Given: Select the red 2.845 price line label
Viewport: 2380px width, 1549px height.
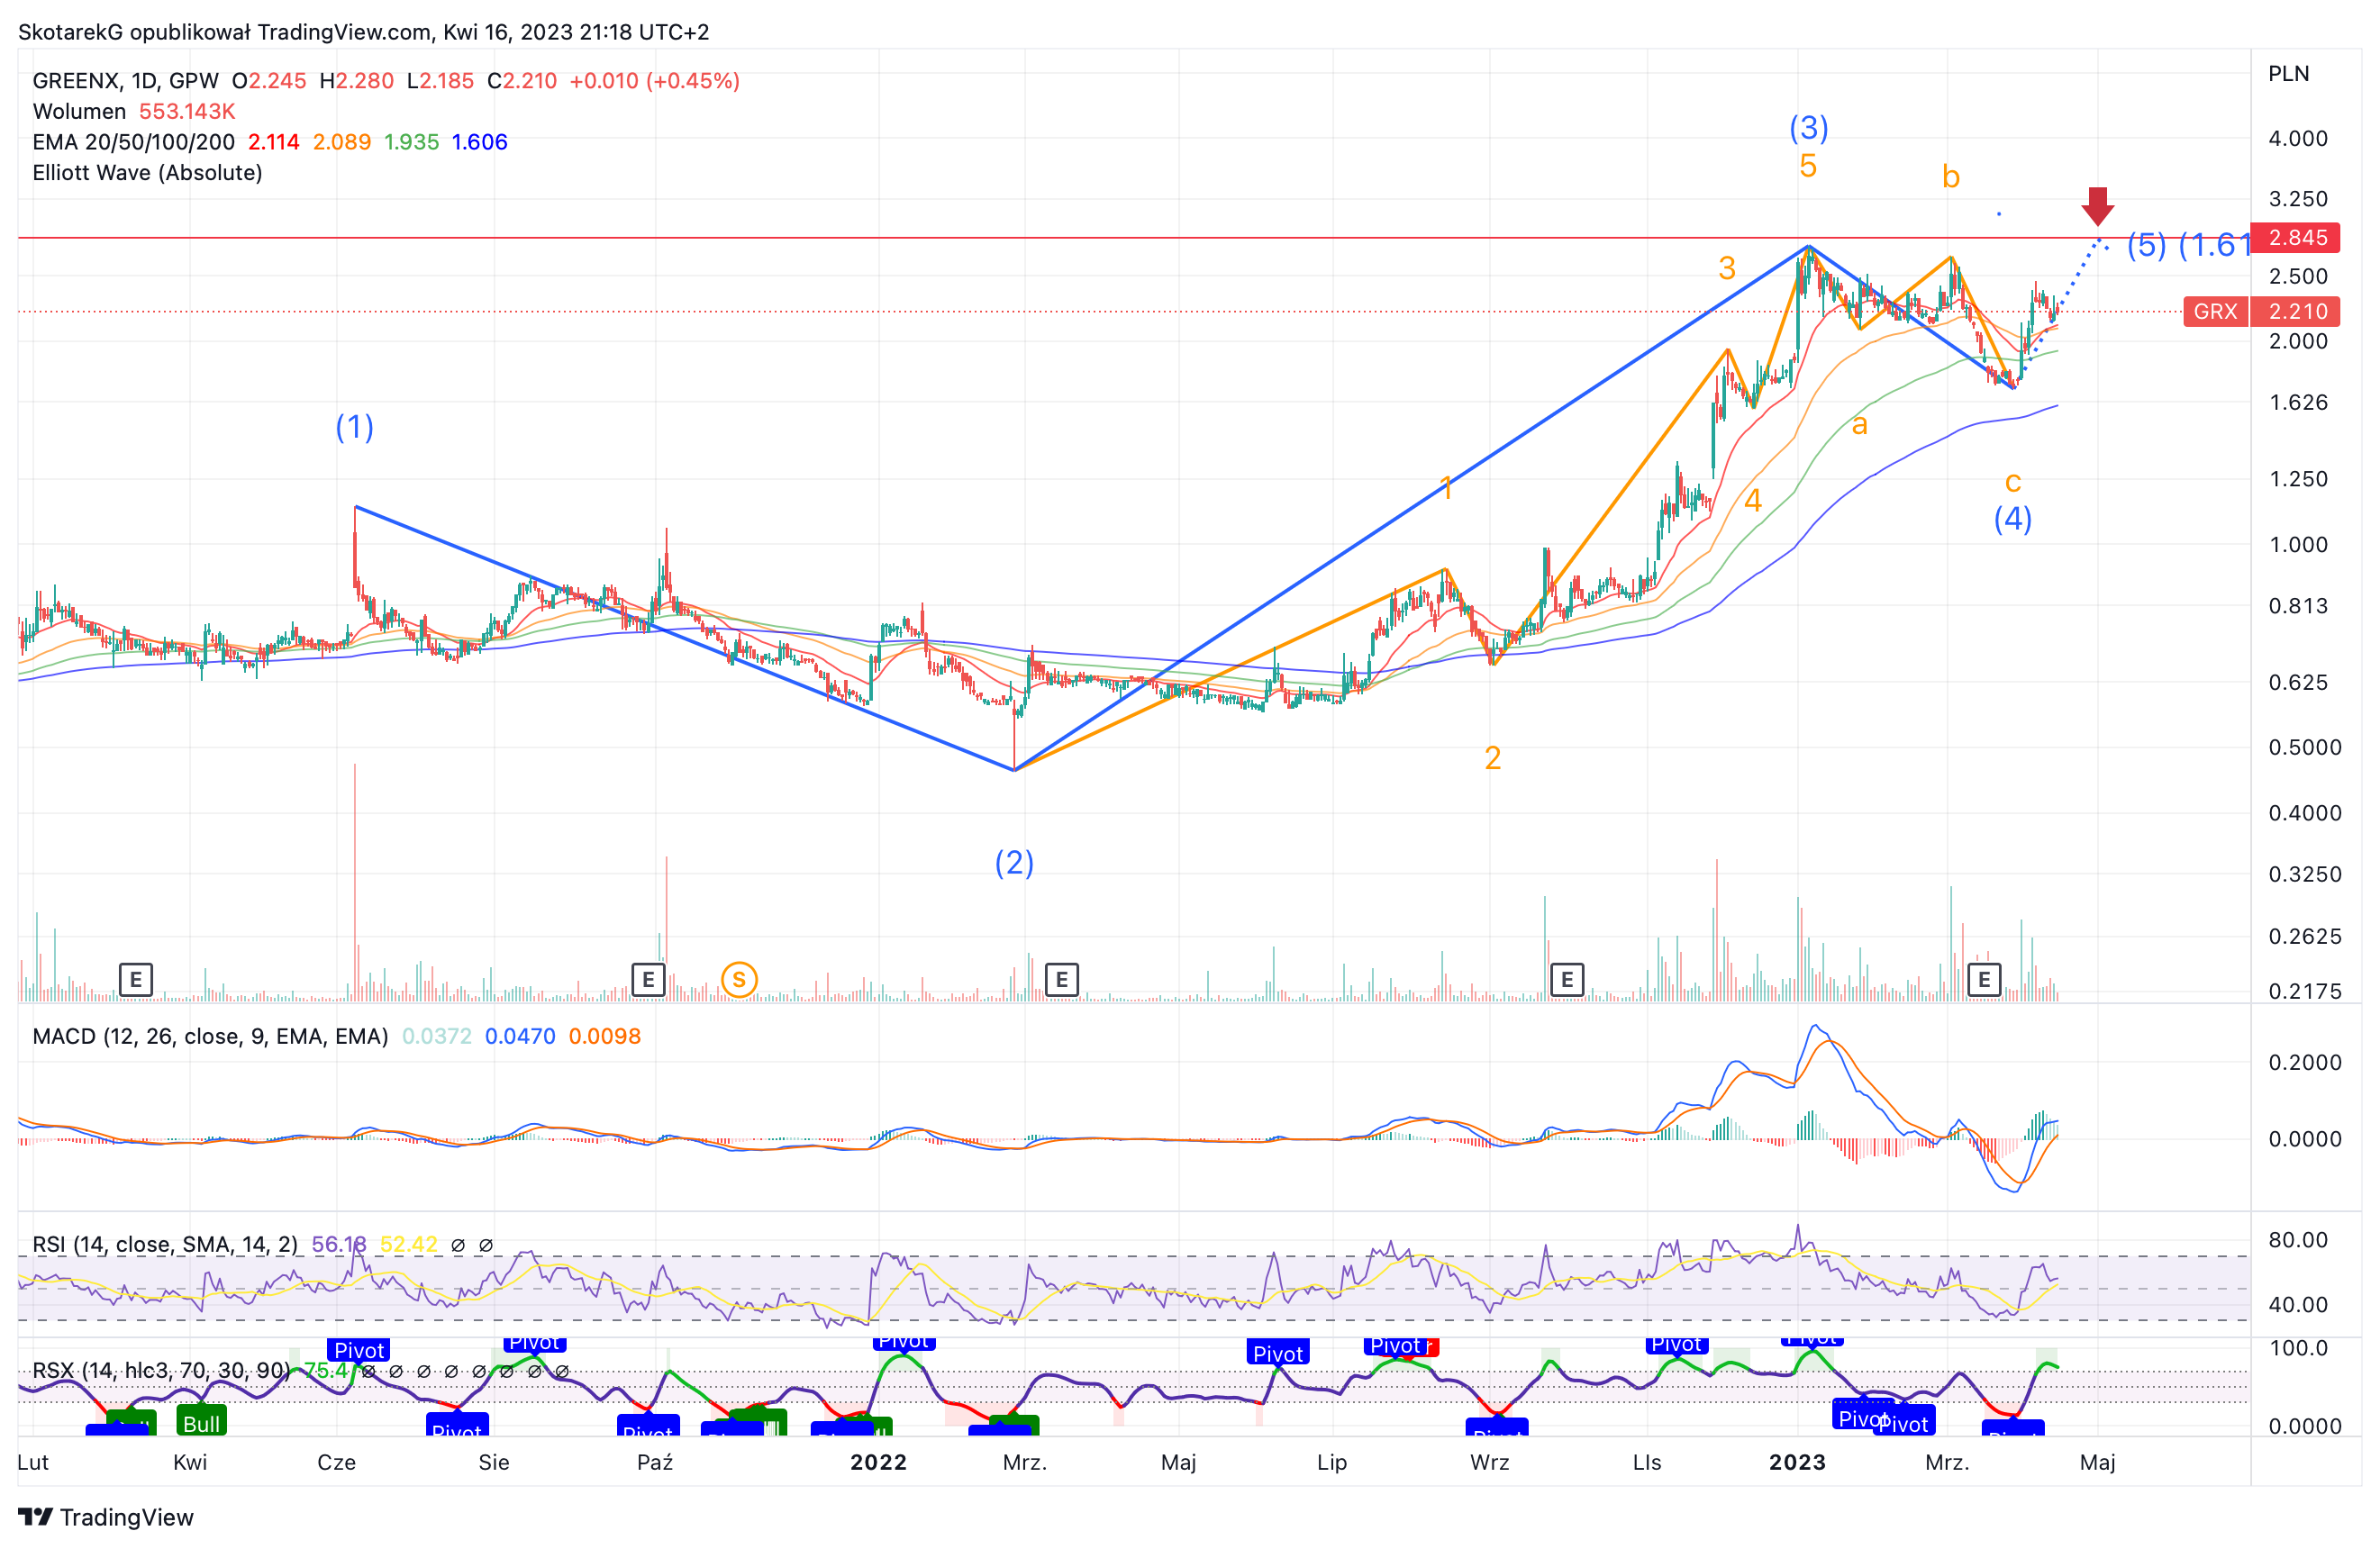Looking at the screenshot, I should coord(2295,237).
